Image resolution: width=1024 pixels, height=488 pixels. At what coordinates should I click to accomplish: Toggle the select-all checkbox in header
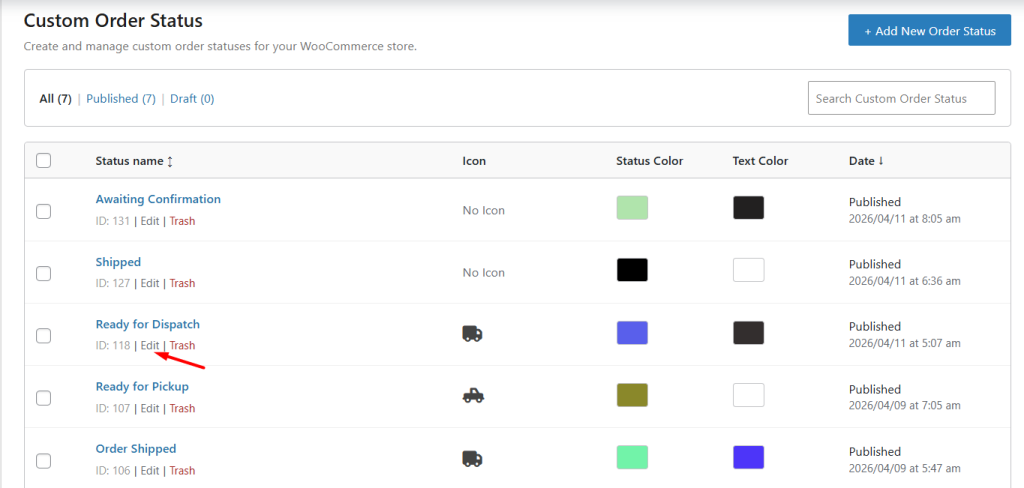pos(43,160)
